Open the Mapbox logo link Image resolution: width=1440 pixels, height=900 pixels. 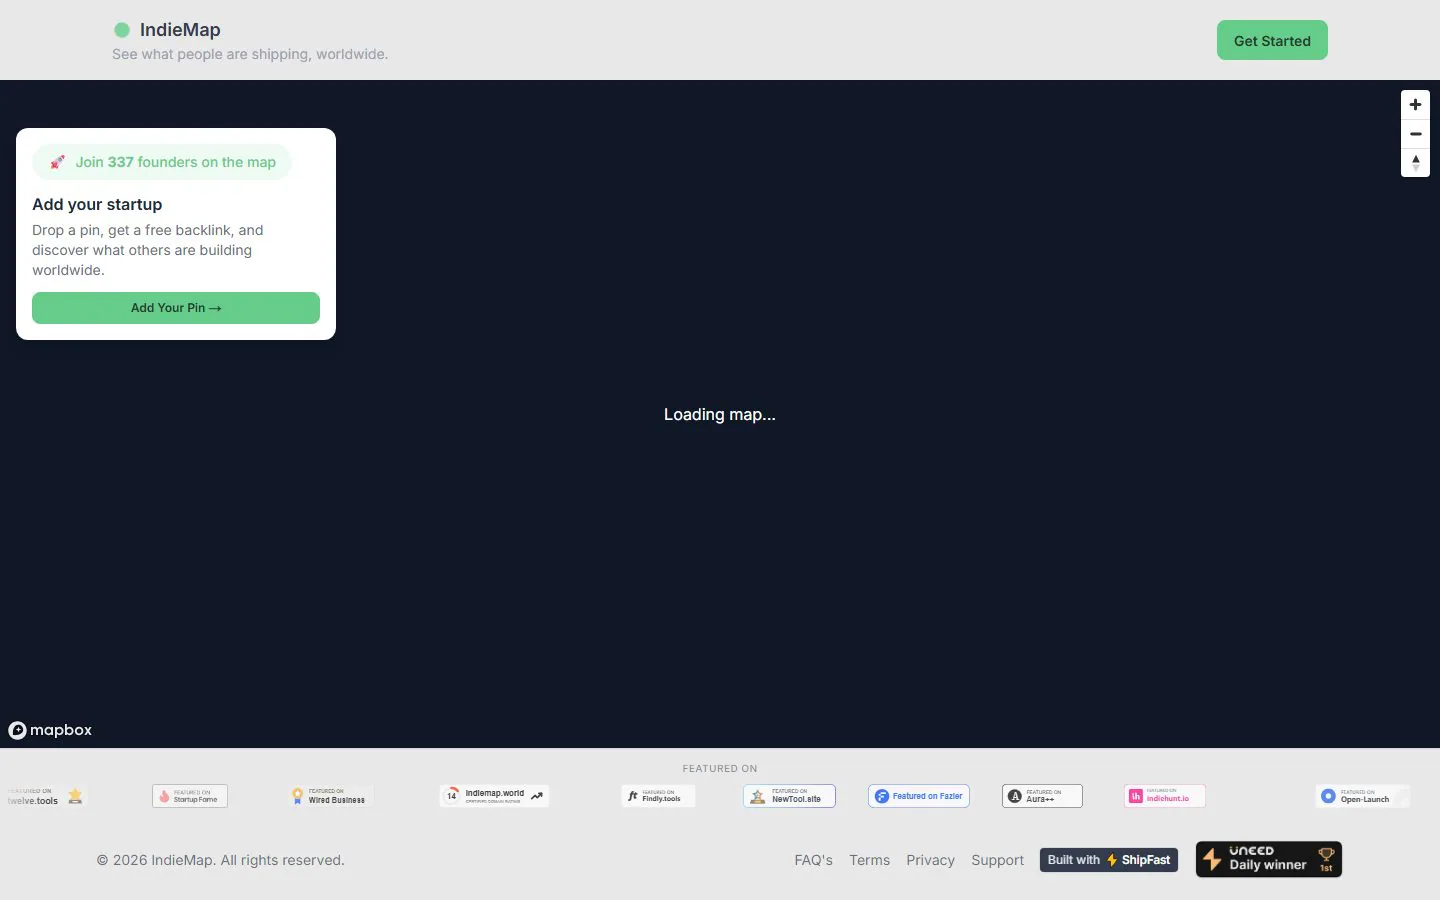(x=50, y=730)
